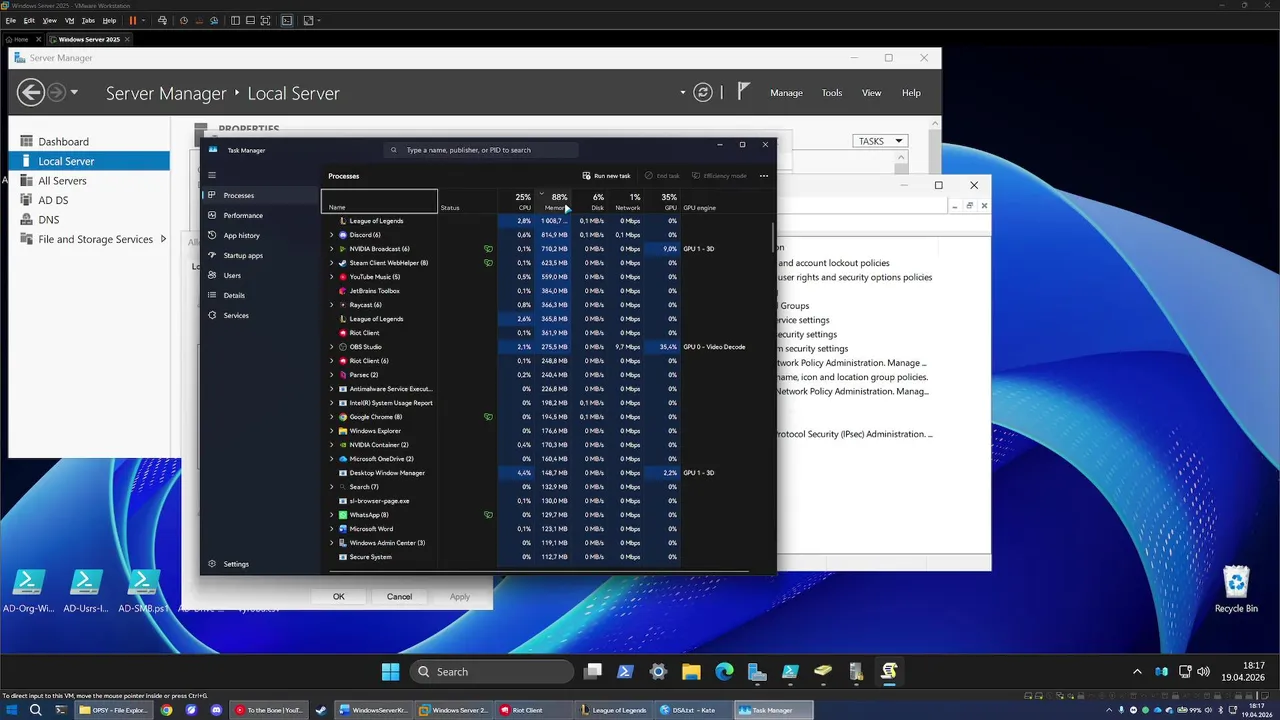The image size is (1280, 720).
Task: Open the Help menu in Server Manager
Action: [911, 93]
